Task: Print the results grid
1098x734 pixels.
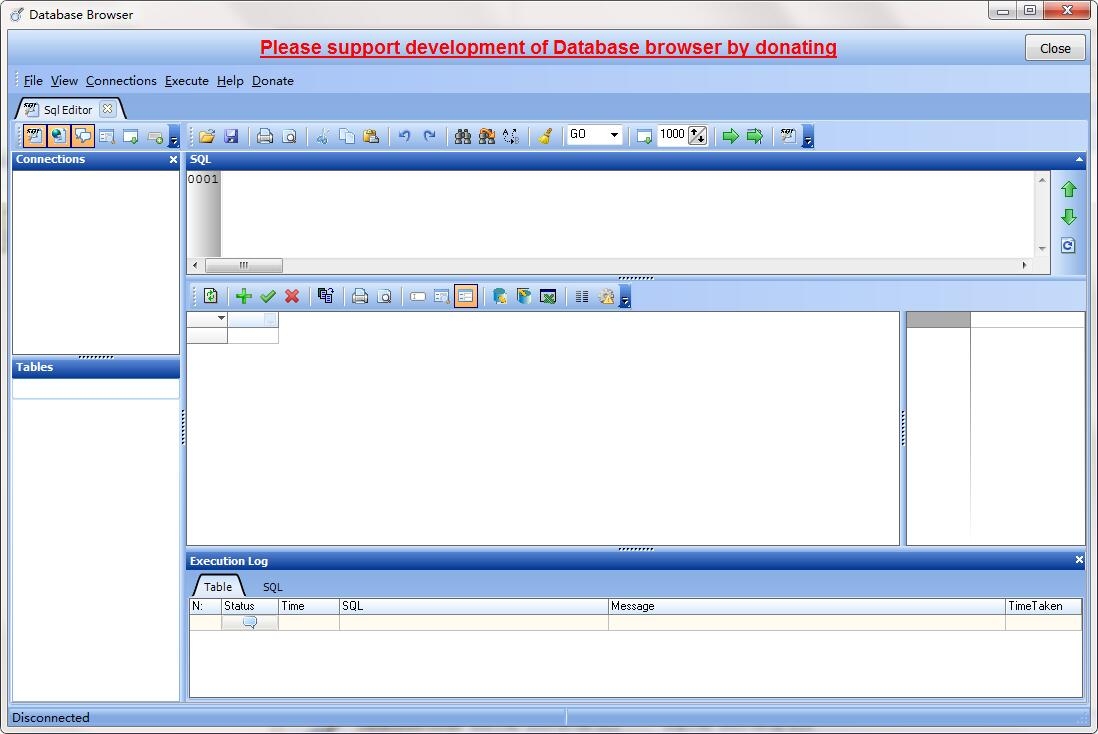Action: click(360, 296)
